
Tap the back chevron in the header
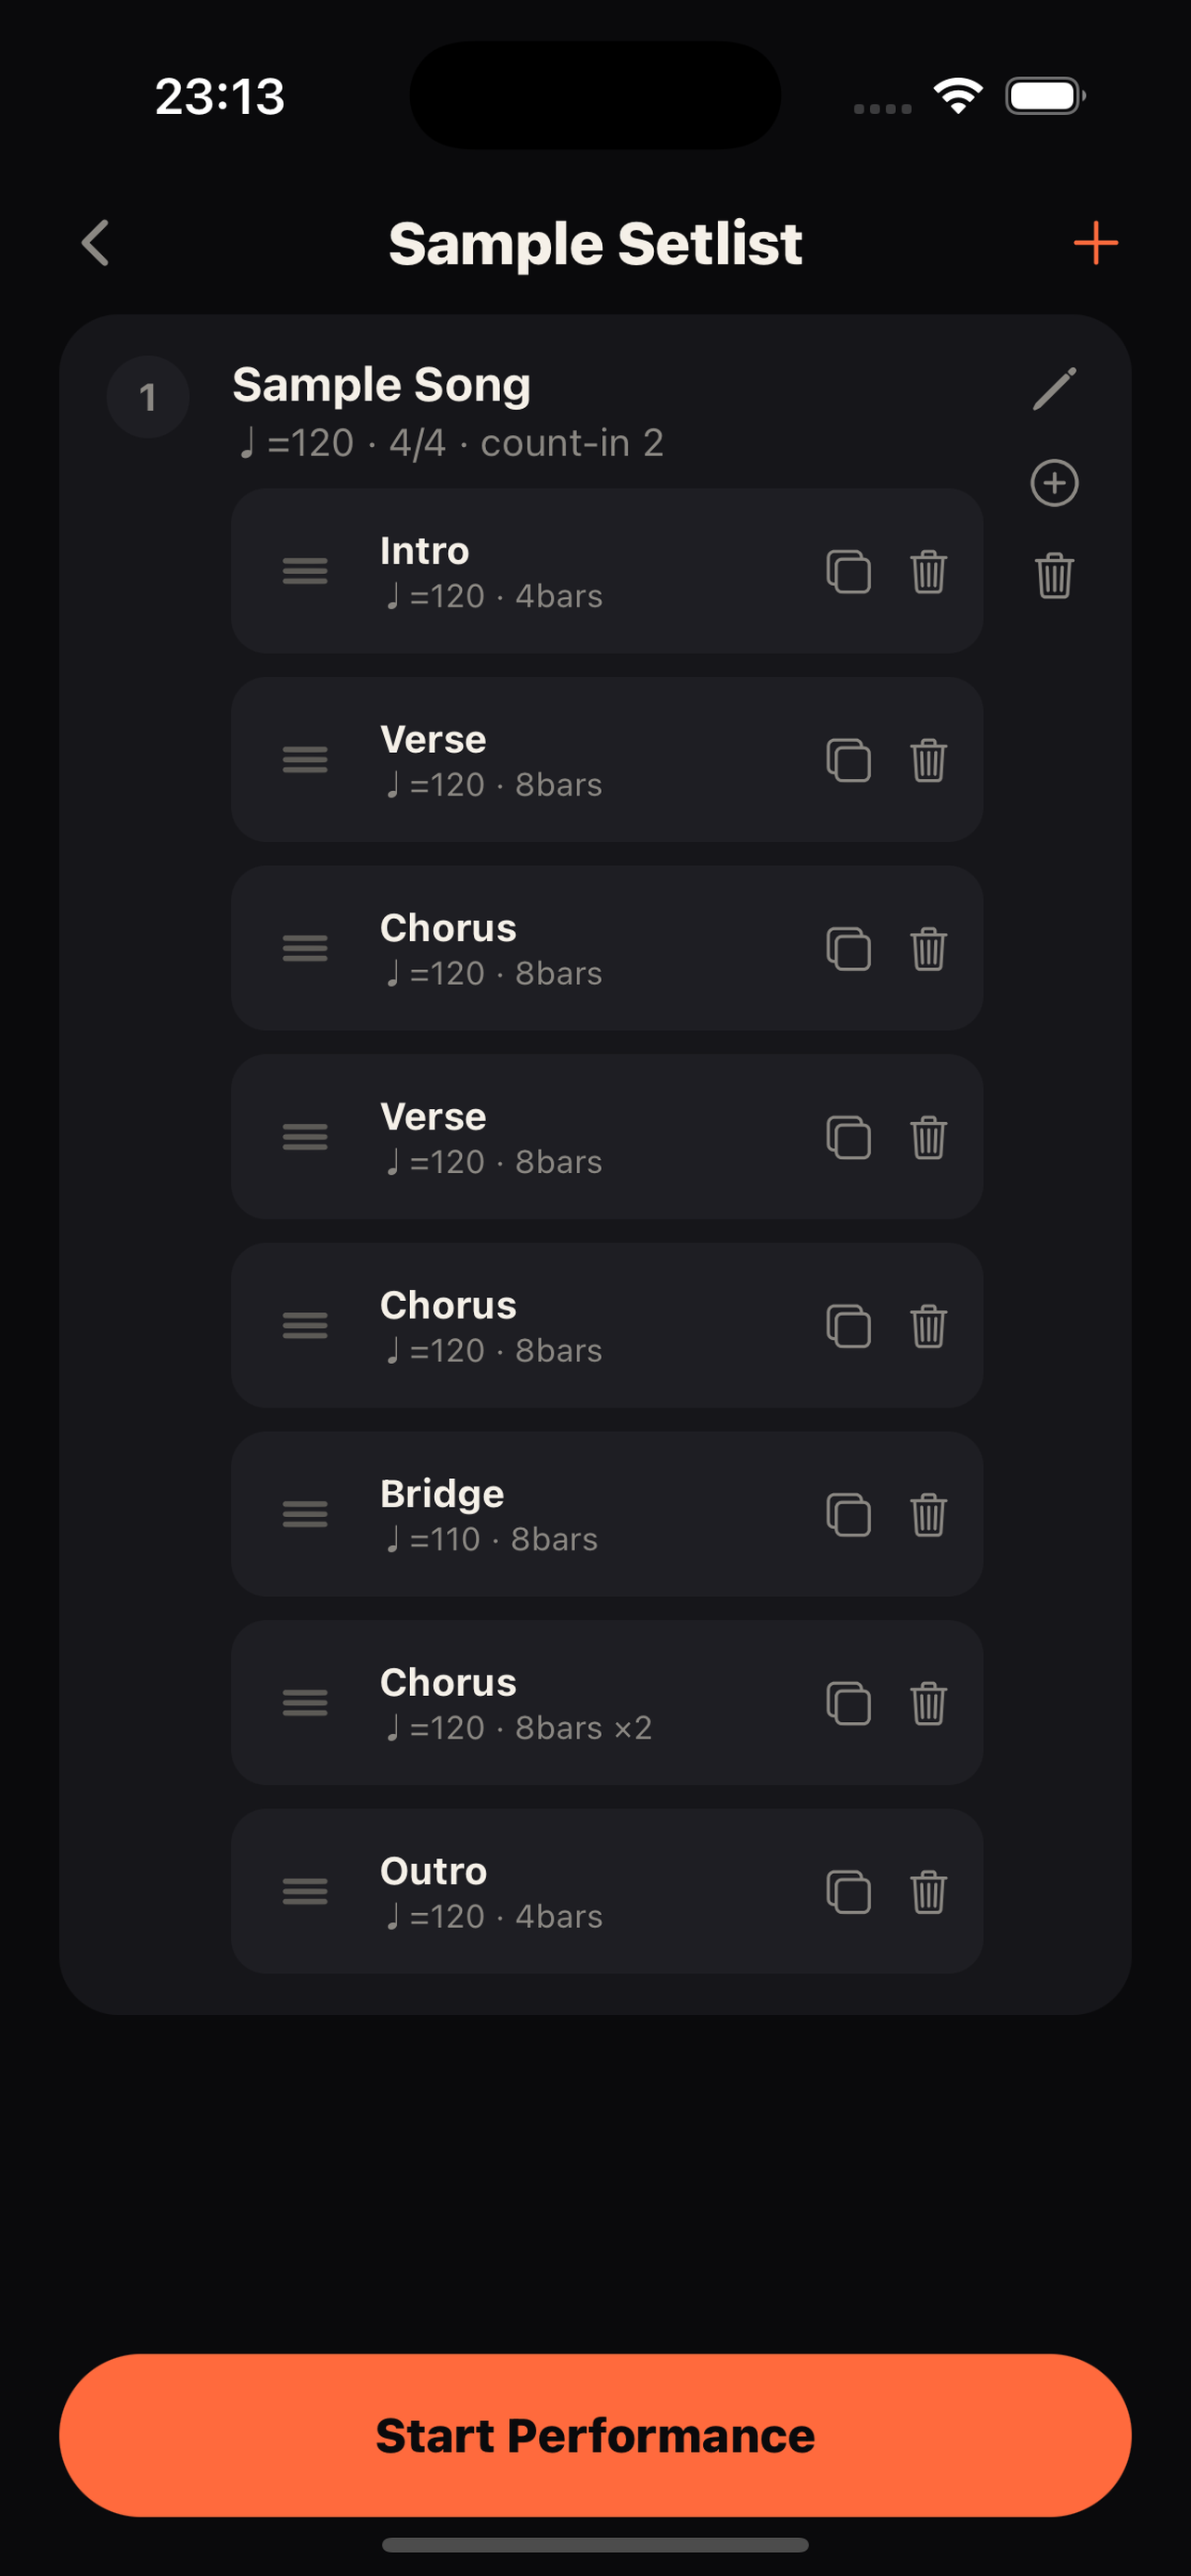tap(96, 243)
